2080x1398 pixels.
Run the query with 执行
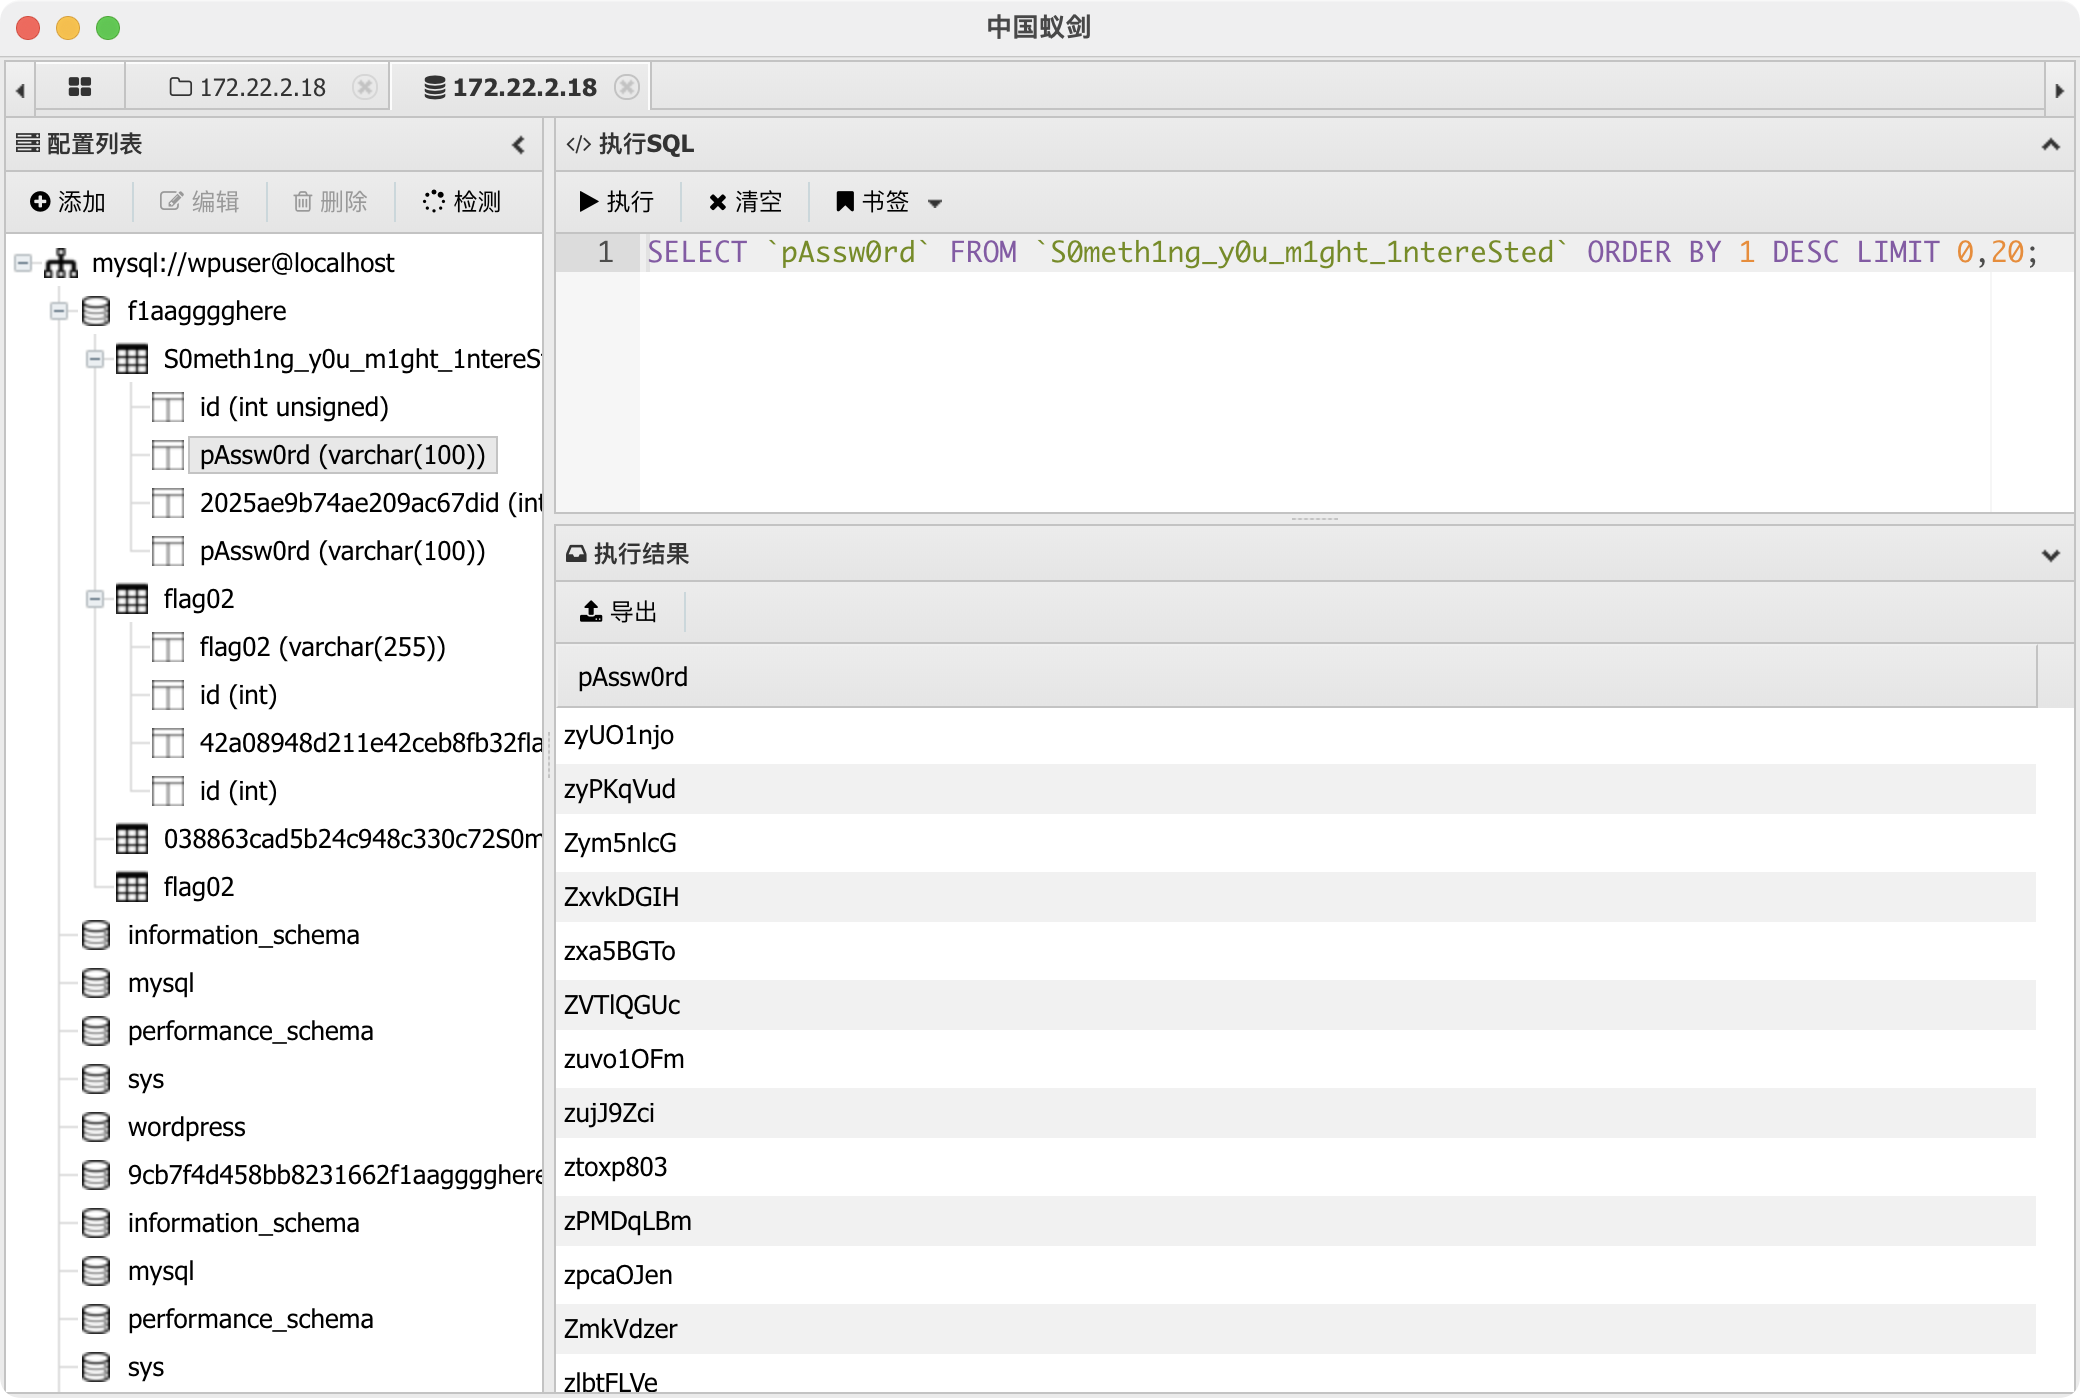tap(617, 202)
